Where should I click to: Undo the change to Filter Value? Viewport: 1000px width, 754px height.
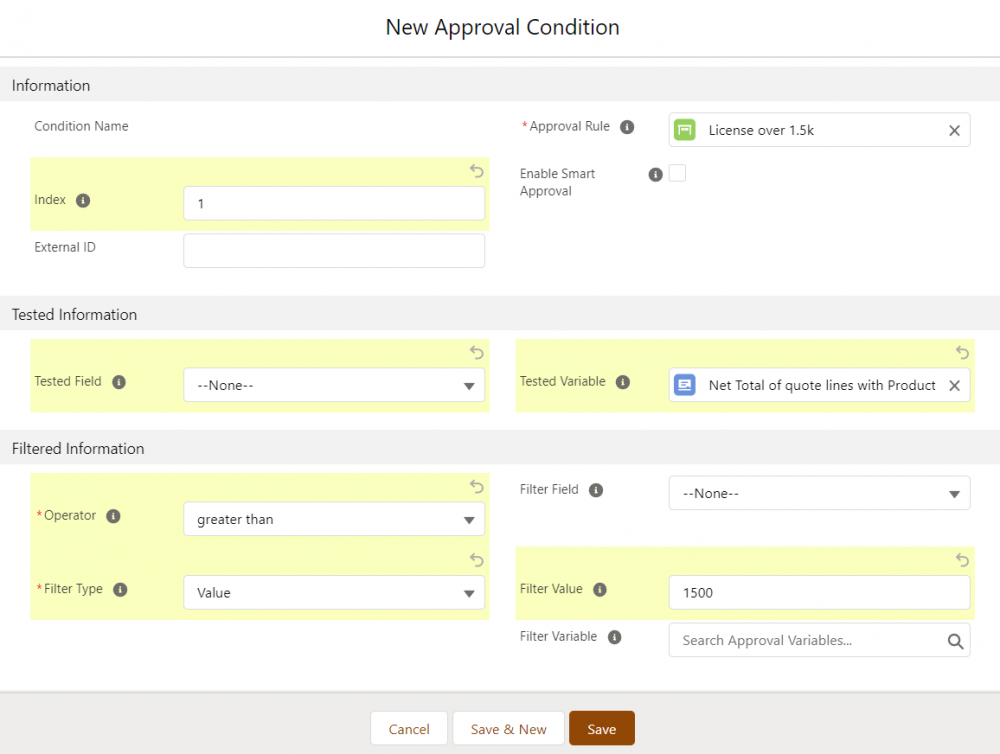click(962, 560)
